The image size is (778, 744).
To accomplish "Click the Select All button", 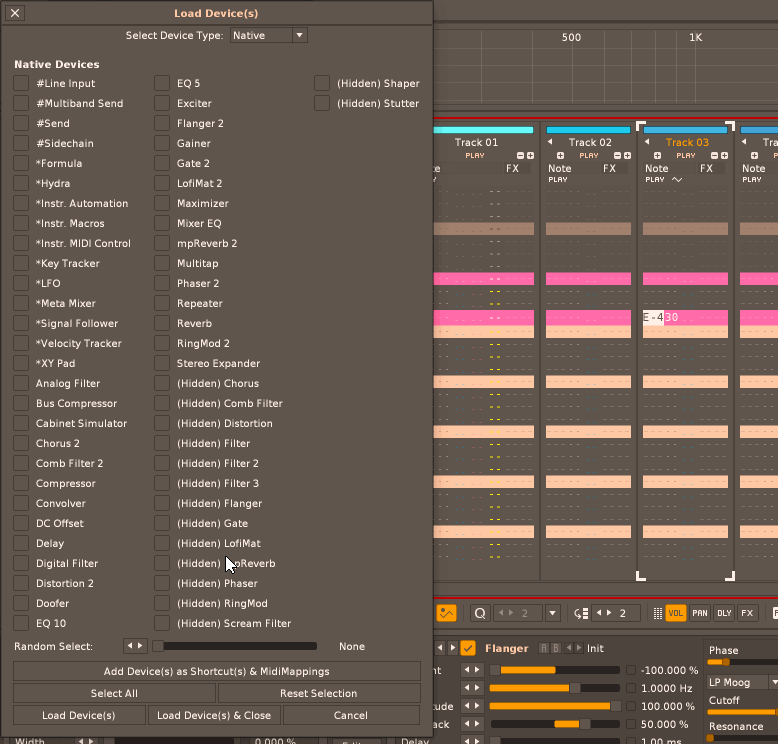I will tap(114, 693).
